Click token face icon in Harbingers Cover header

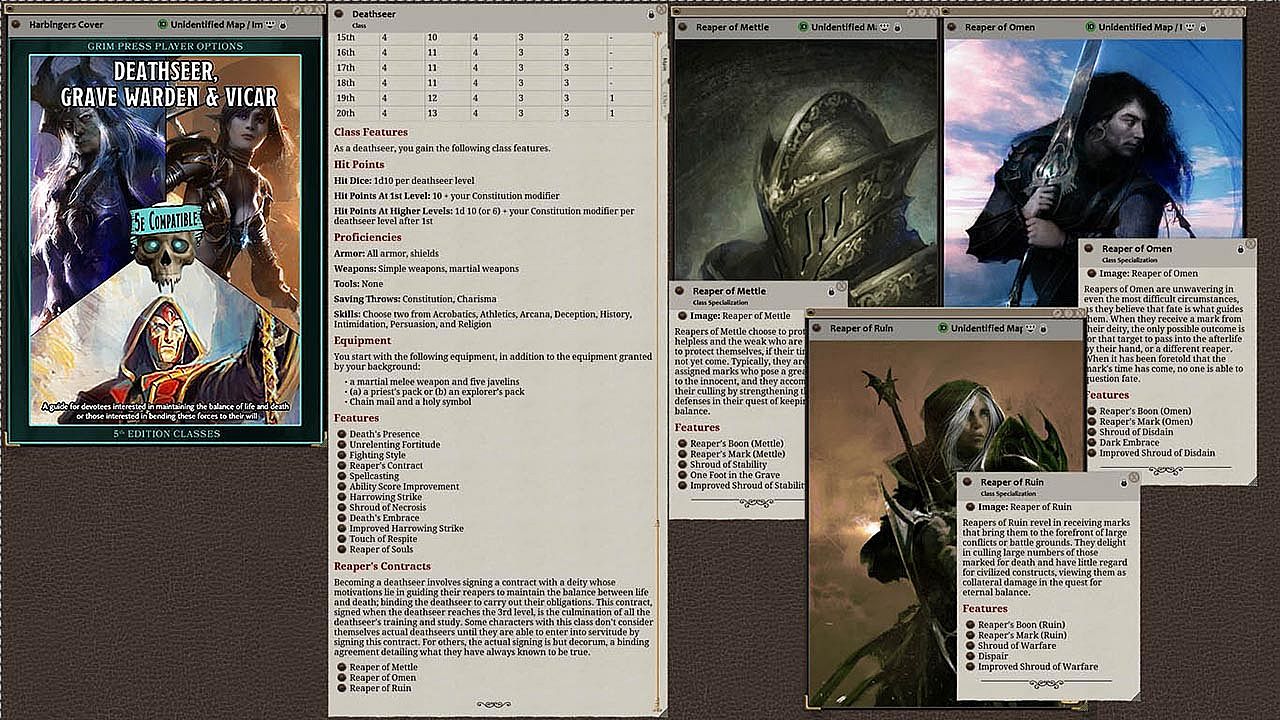[x=272, y=24]
